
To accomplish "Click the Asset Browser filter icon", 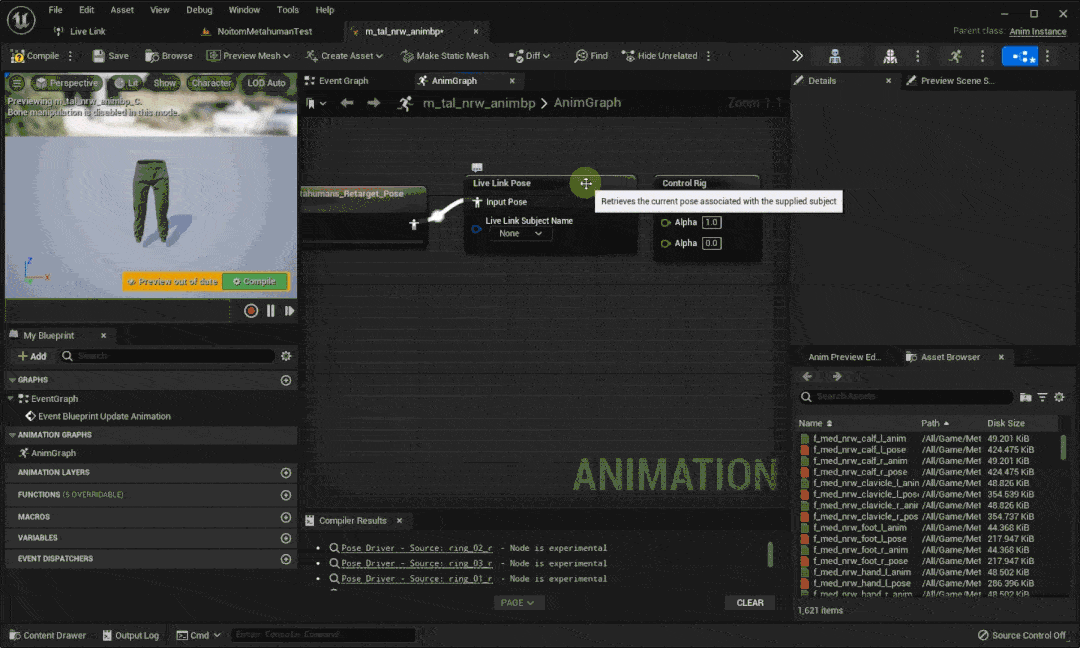I will 1042,397.
